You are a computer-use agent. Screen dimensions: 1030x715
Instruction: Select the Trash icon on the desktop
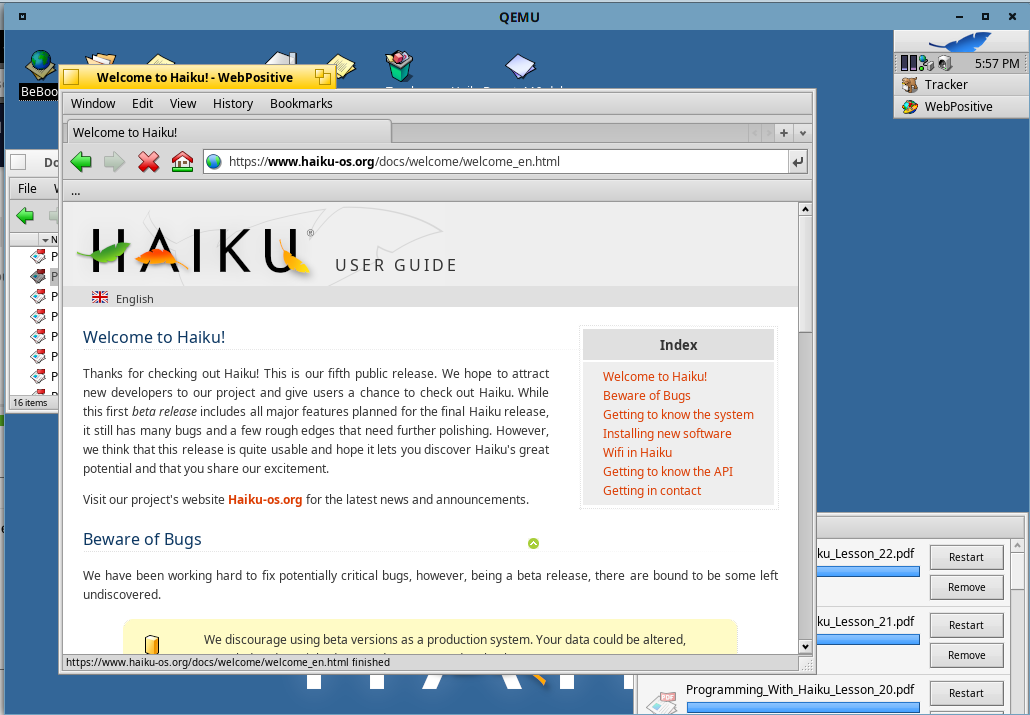point(399,66)
